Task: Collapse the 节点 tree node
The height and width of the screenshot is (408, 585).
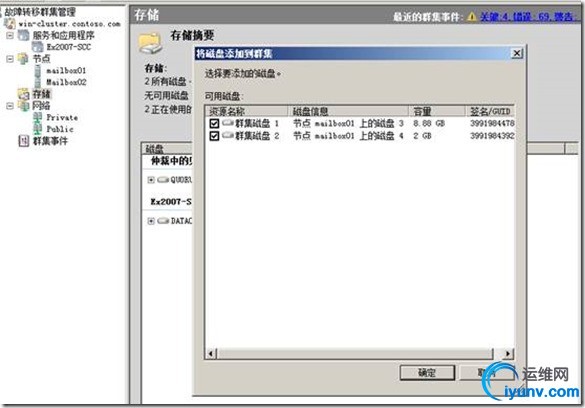Action: click(10, 59)
